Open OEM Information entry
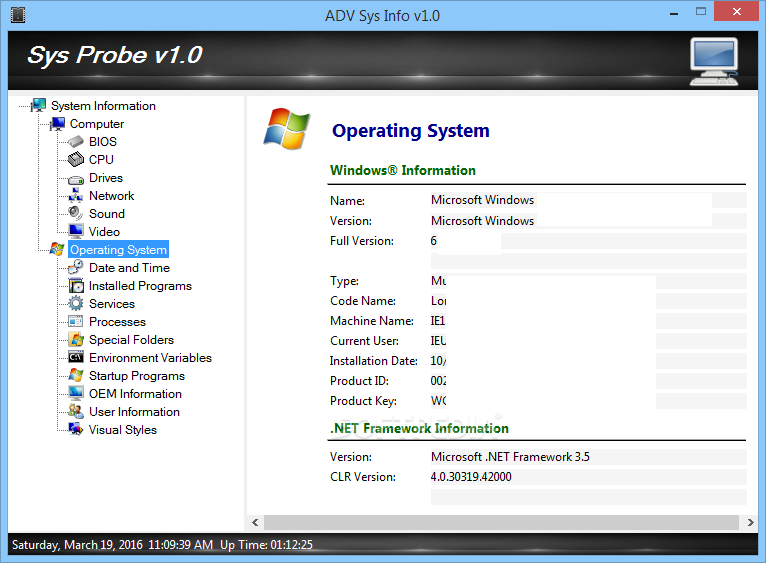 [x=135, y=394]
